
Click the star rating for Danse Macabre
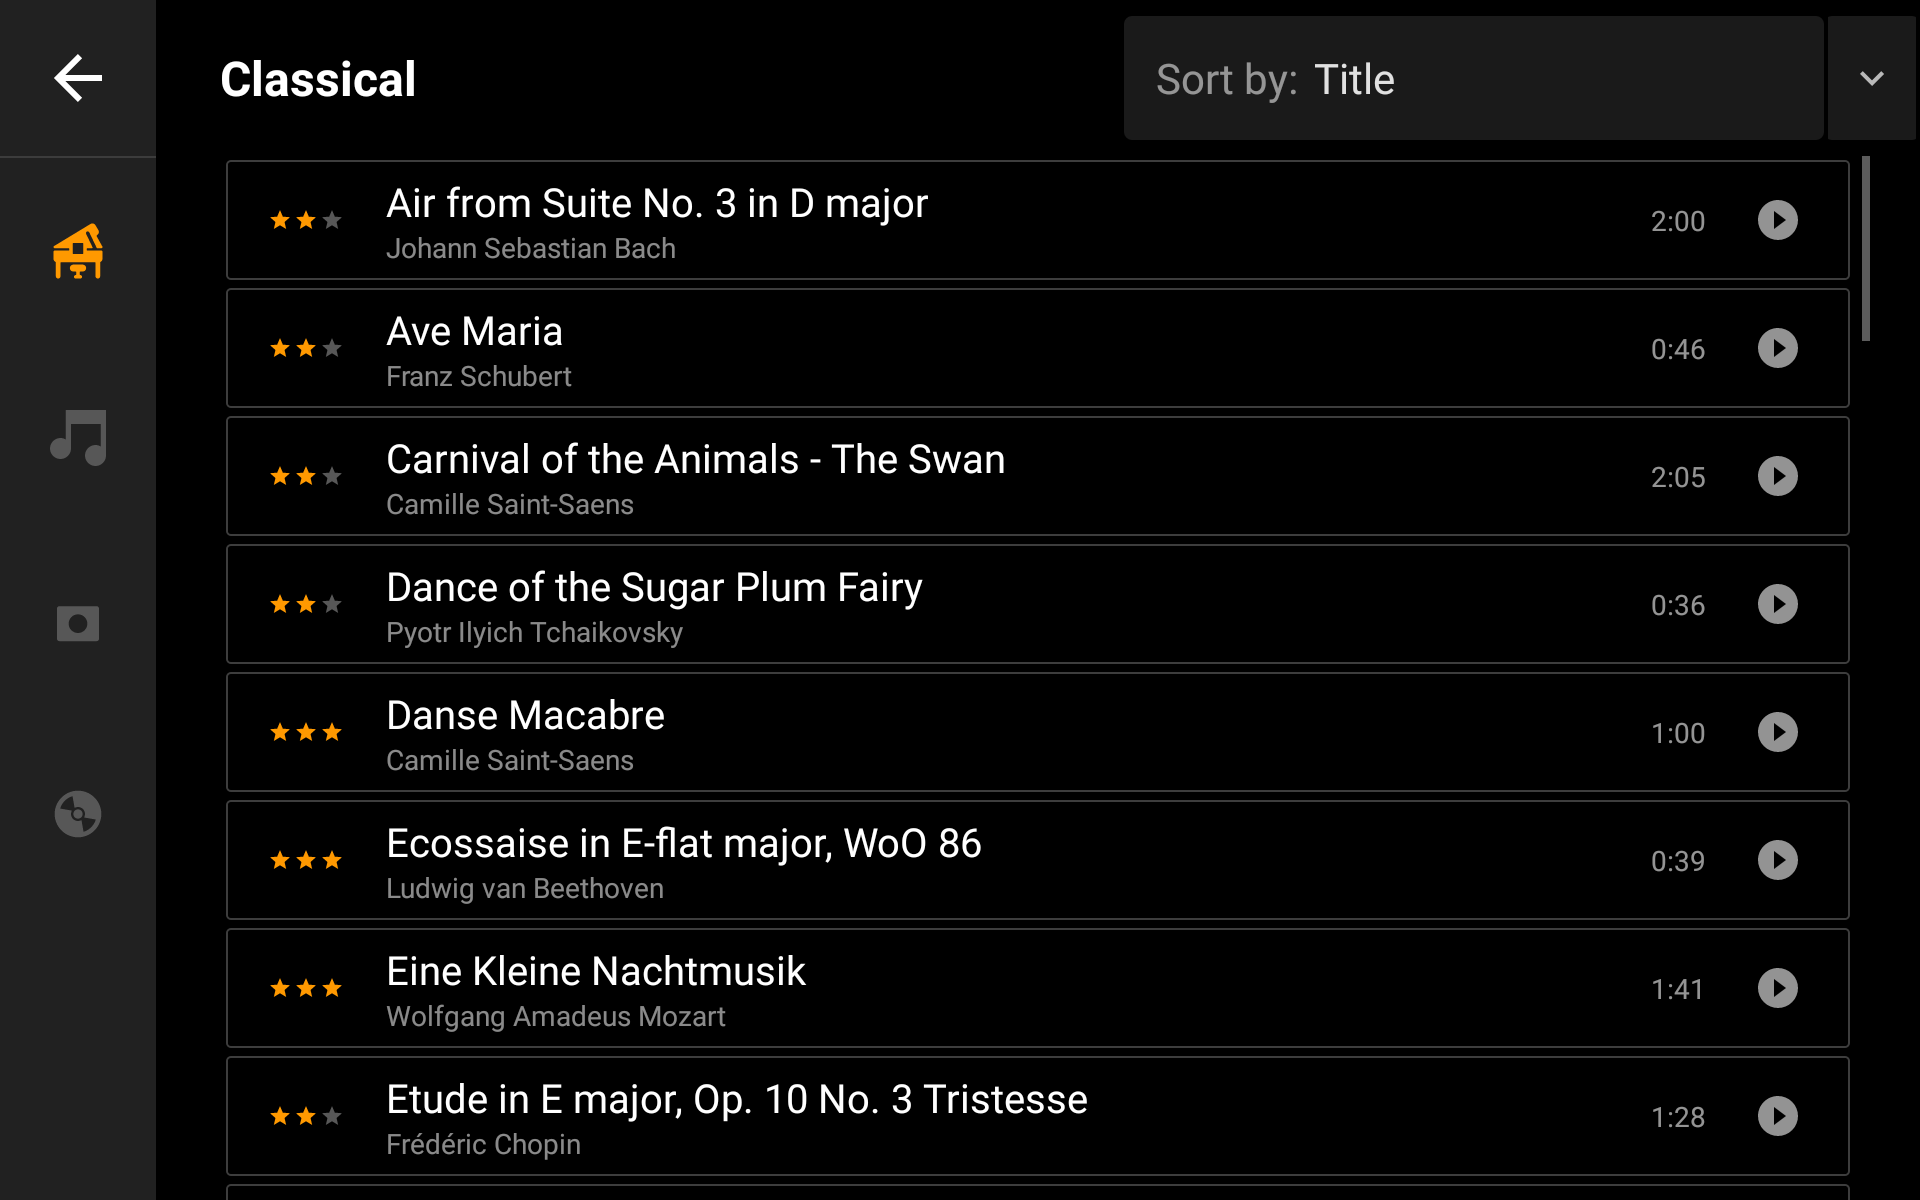coord(306,732)
